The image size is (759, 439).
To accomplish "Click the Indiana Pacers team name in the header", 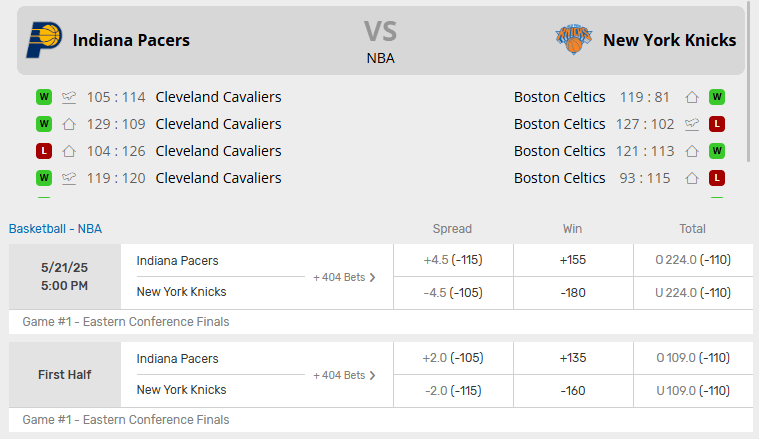I will (131, 40).
